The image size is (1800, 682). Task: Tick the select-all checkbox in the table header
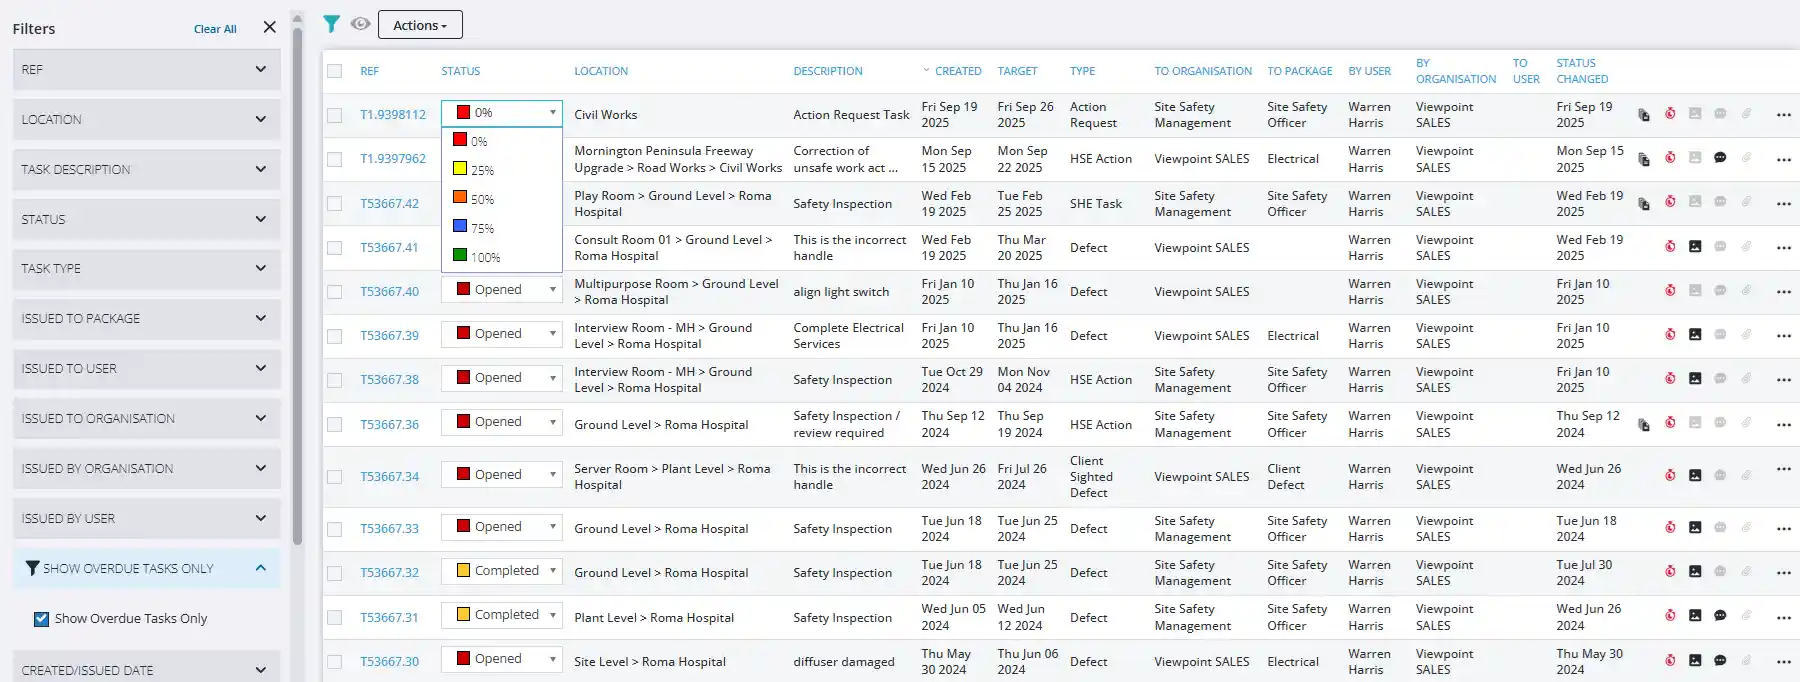335,71
